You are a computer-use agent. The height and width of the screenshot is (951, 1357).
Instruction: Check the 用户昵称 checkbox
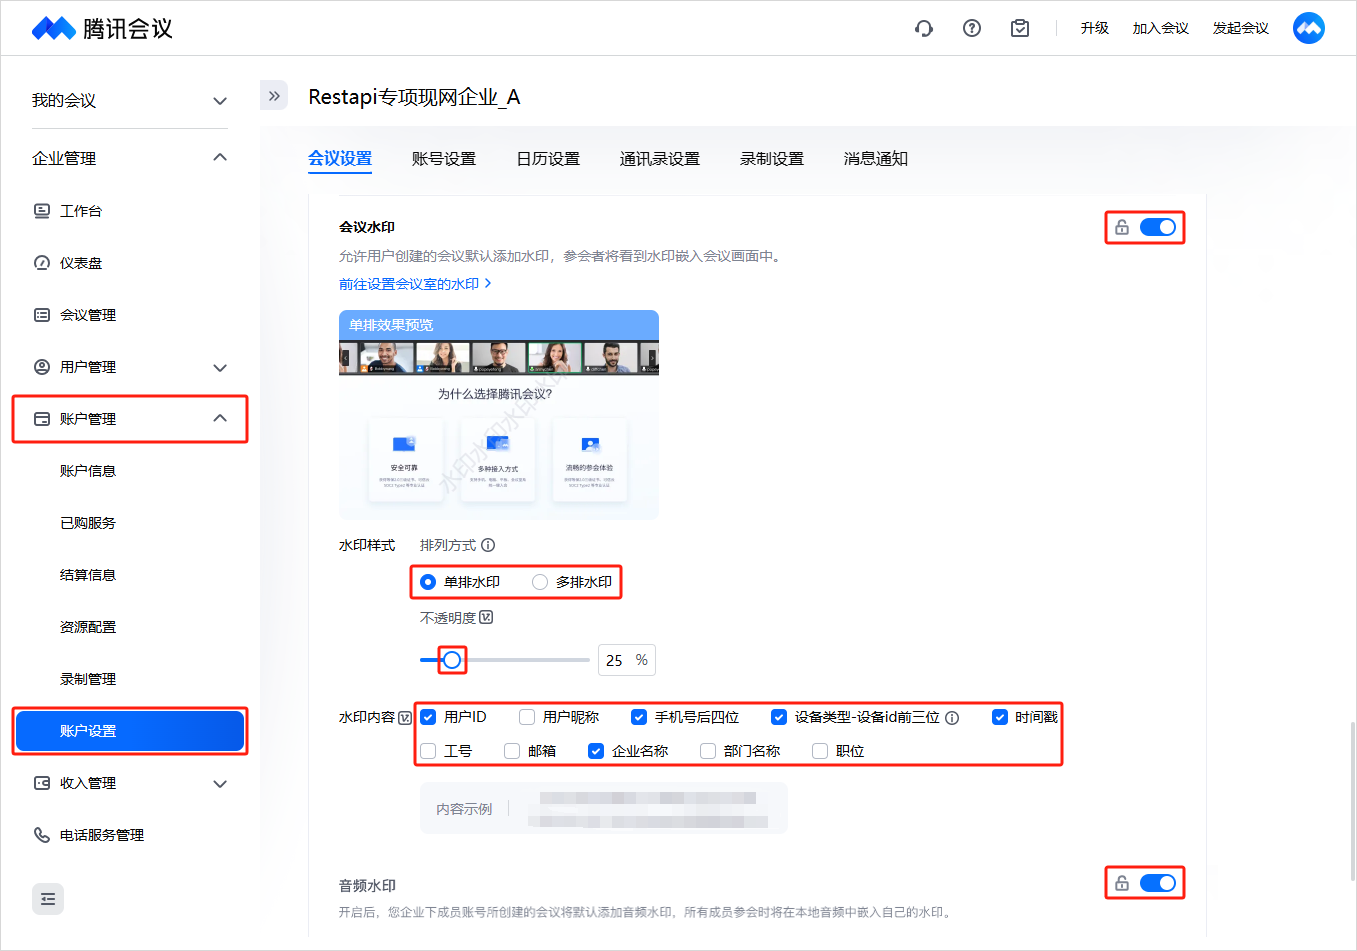coord(527,717)
